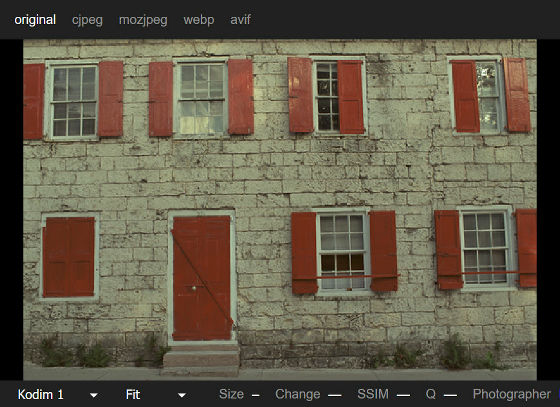560x407 pixels.
Task: Switch to the original tab
Action: coord(35,20)
